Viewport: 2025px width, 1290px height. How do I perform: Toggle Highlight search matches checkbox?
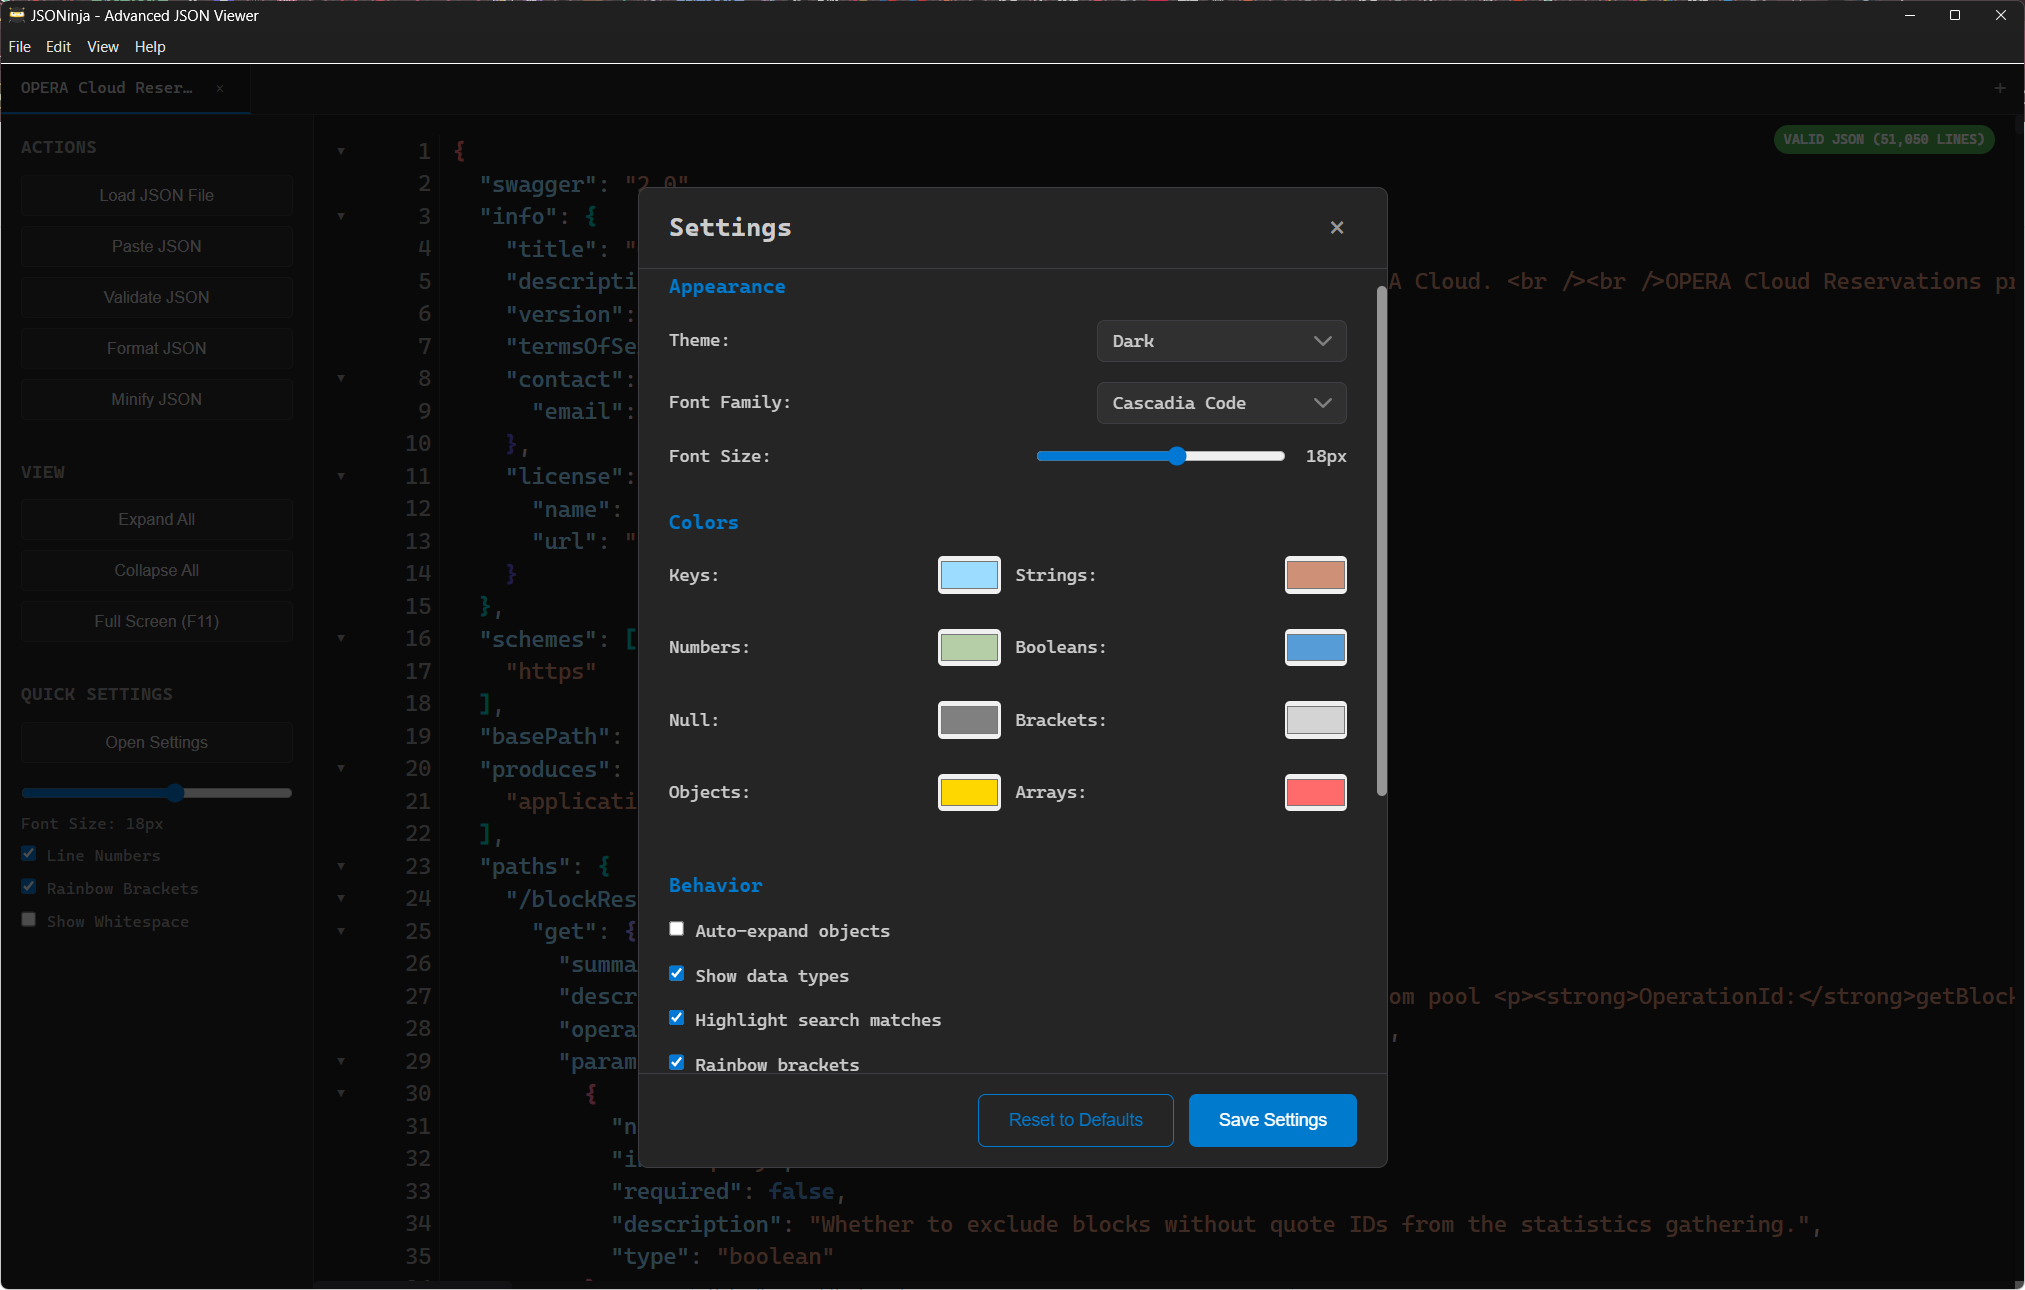677,1018
